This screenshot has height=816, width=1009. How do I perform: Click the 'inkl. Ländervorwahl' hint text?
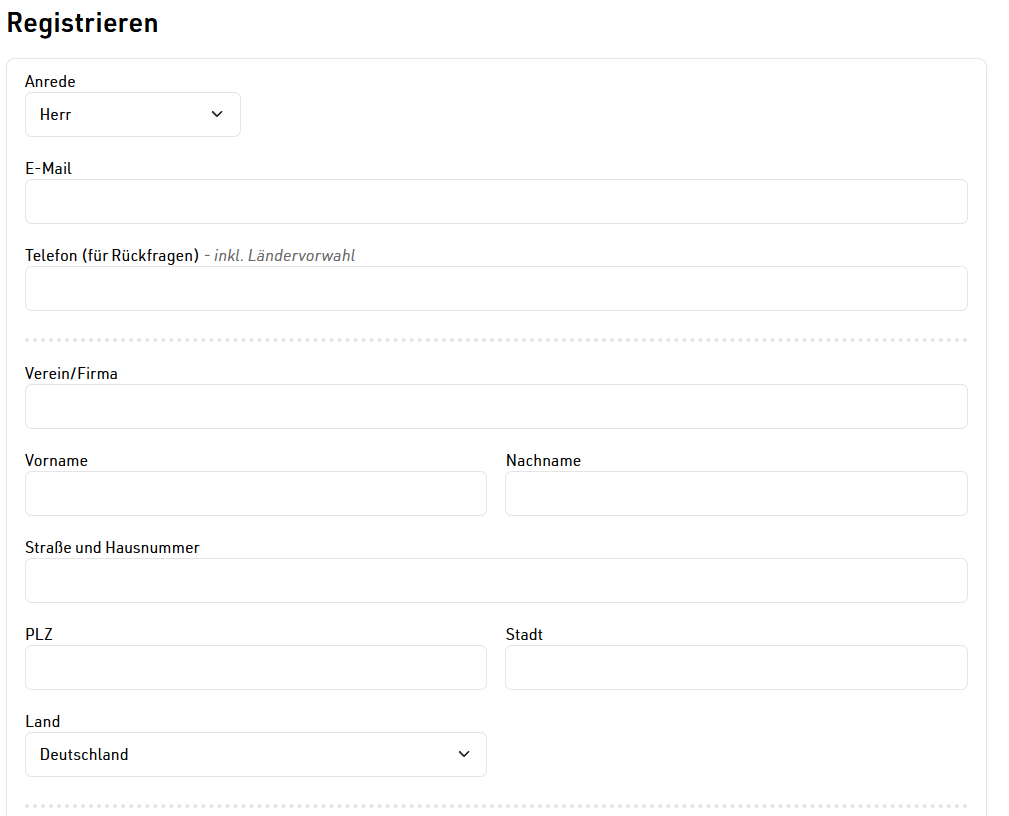[284, 256]
